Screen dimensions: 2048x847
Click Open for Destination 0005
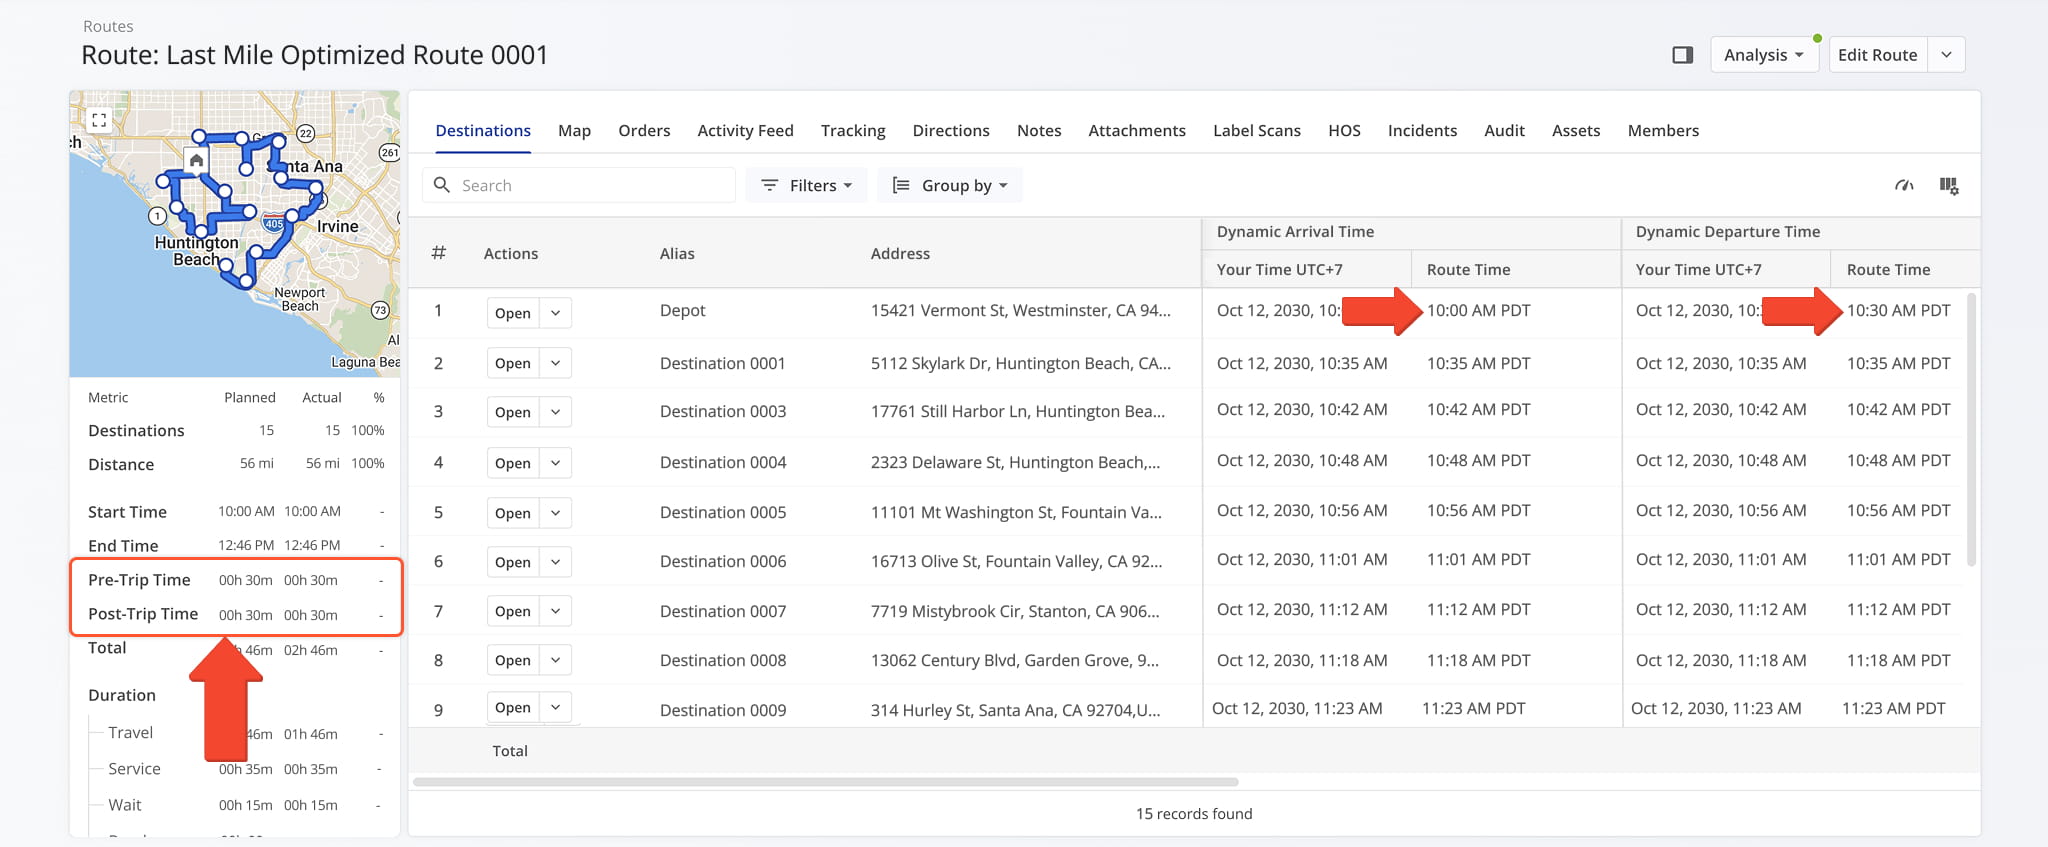513,513
